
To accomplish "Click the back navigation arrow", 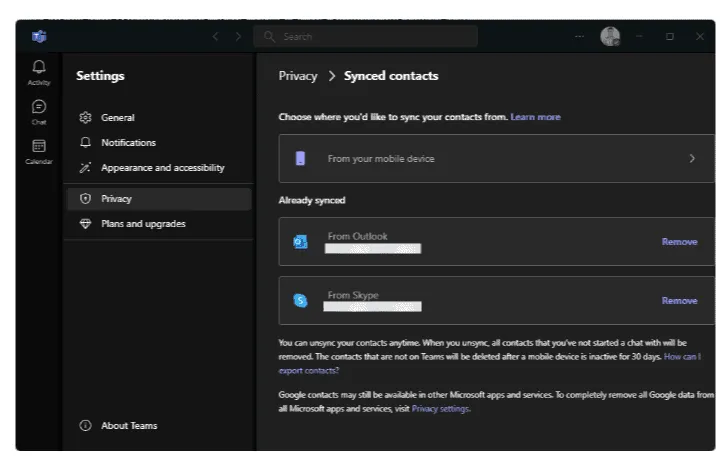I will [x=215, y=37].
